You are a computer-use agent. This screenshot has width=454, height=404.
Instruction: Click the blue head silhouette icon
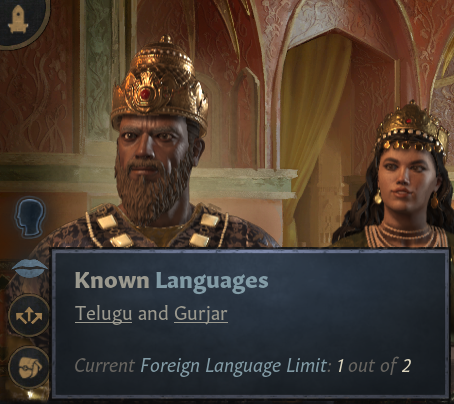click(x=30, y=217)
